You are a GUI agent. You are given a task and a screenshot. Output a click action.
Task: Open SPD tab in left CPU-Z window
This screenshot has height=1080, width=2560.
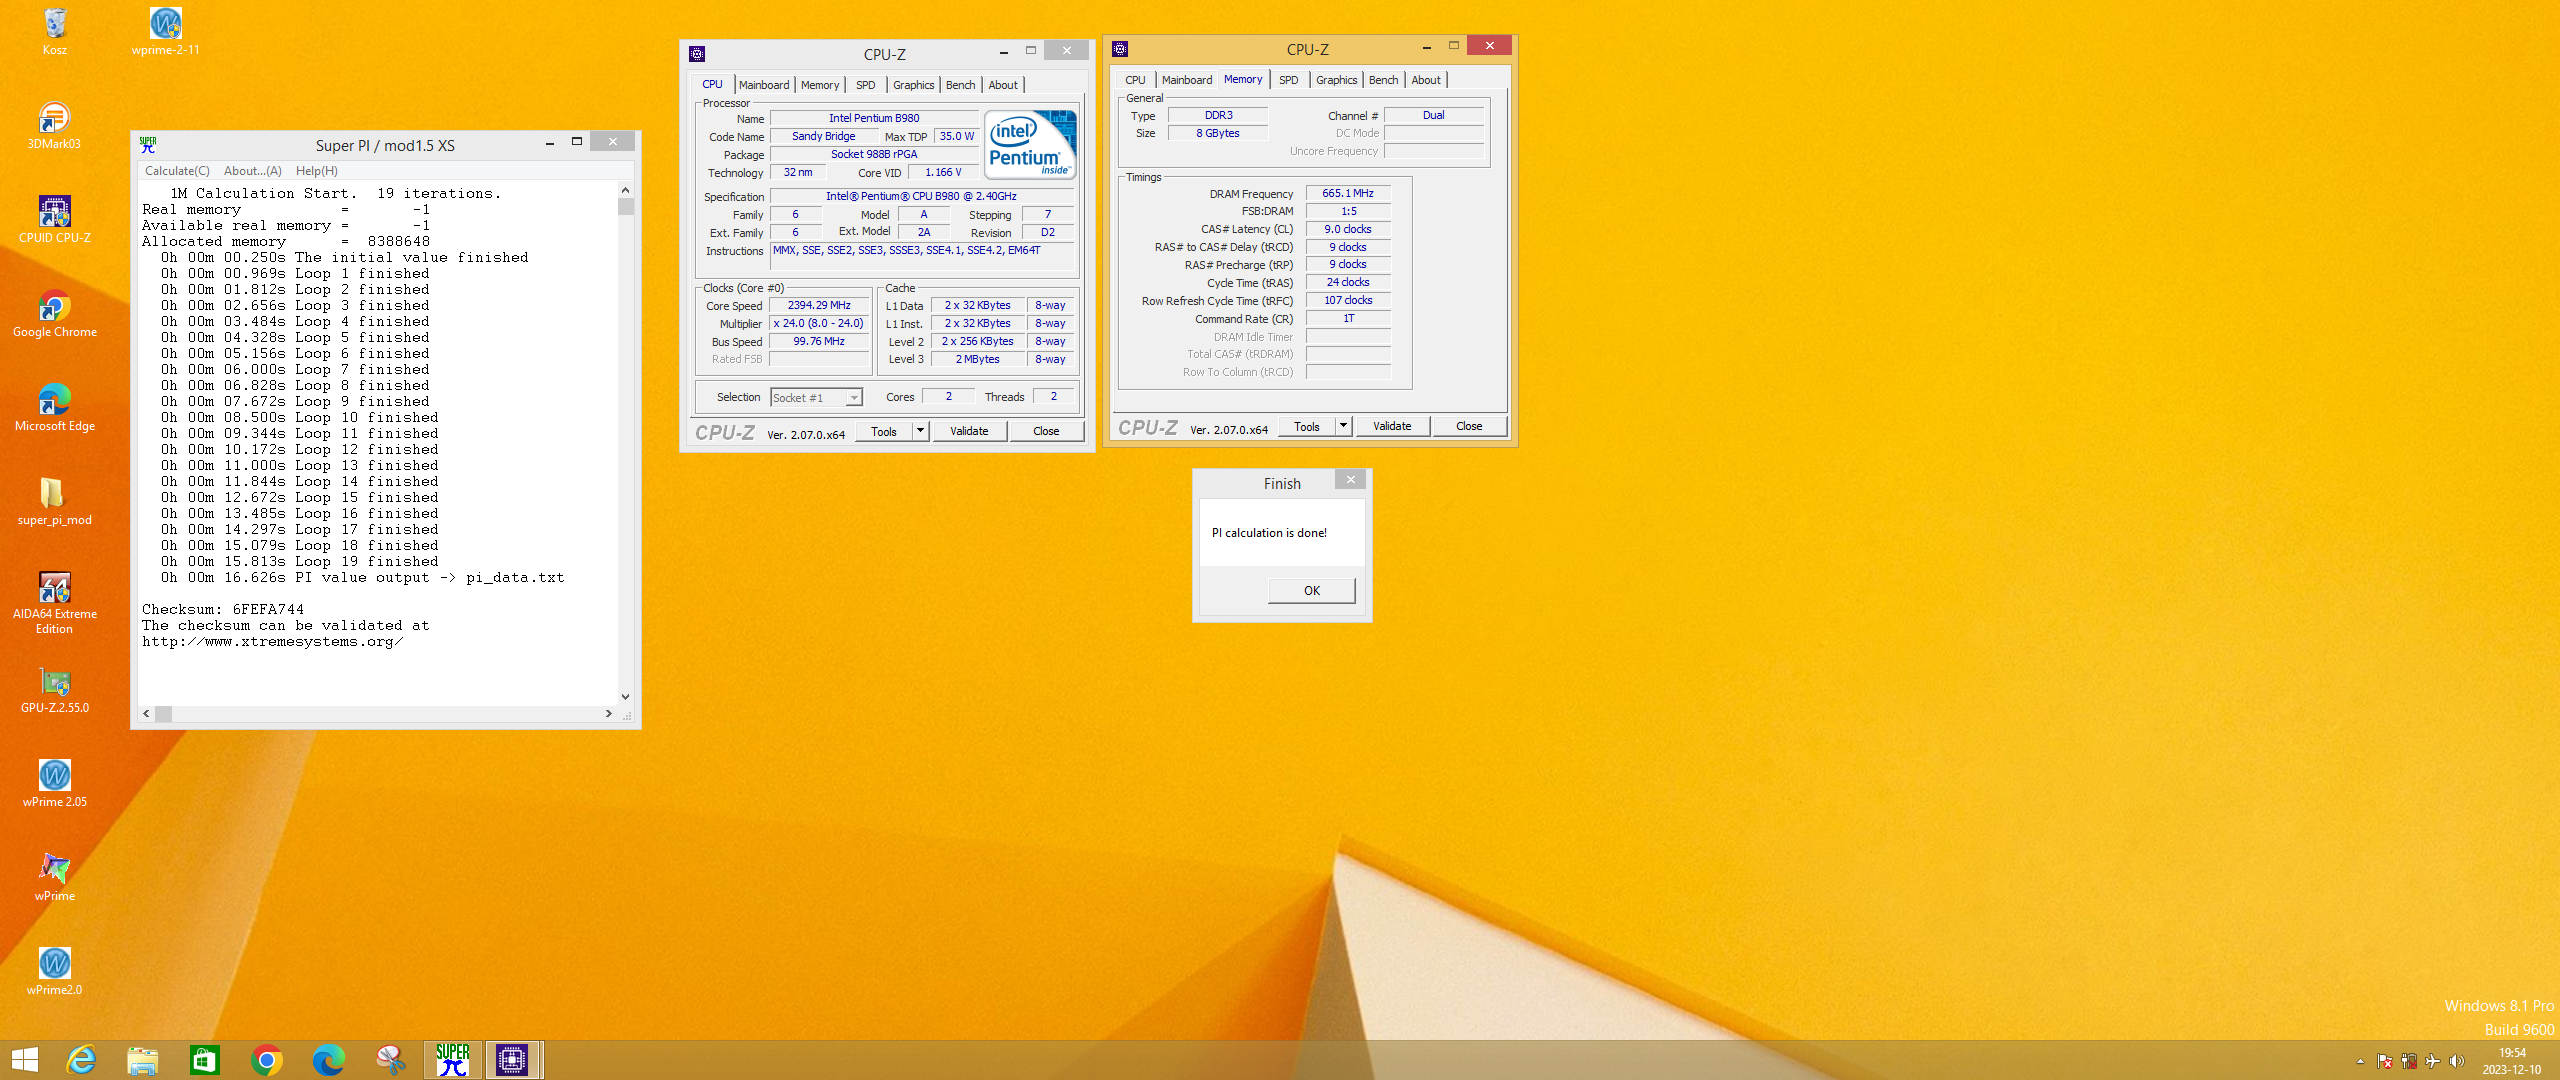(x=866, y=85)
